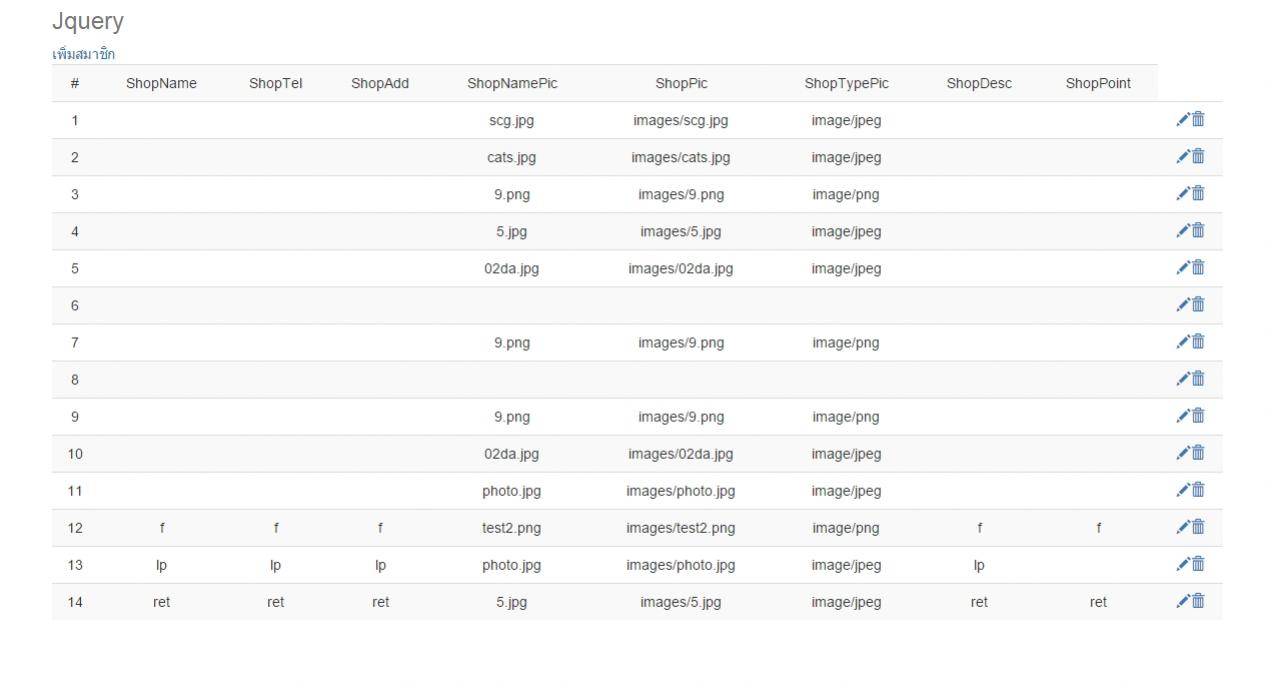The image size is (1266, 682).
Task: Open edit for row 10
Action: coord(1183,453)
